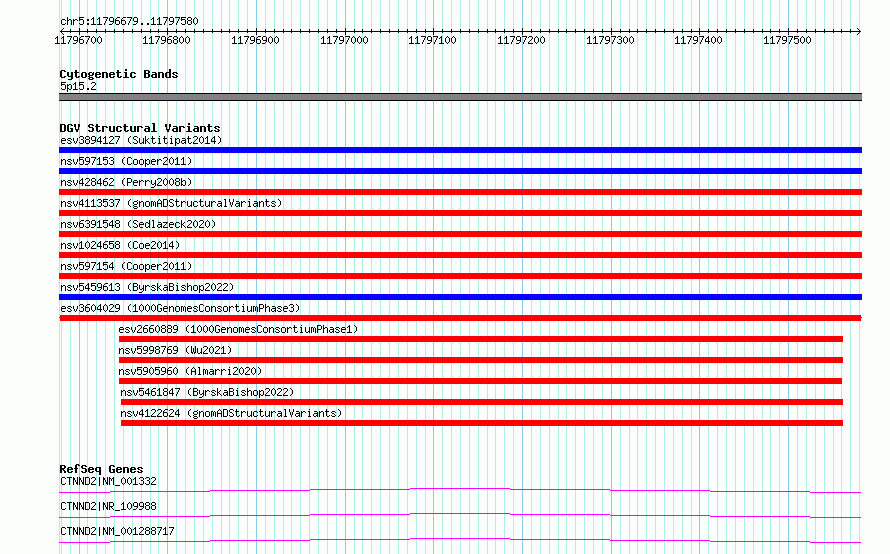The width and height of the screenshot is (890, 554).
Task: Select the nsv1024658 (Coe2014) label
Action: 120,245
